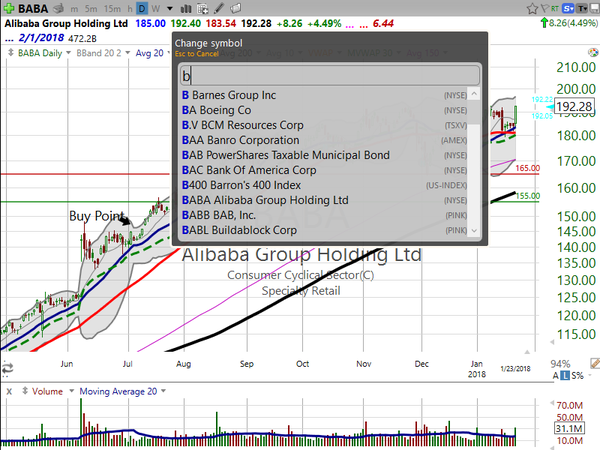
Task: Click the green plus add-symbol icon
Action: 8,8
